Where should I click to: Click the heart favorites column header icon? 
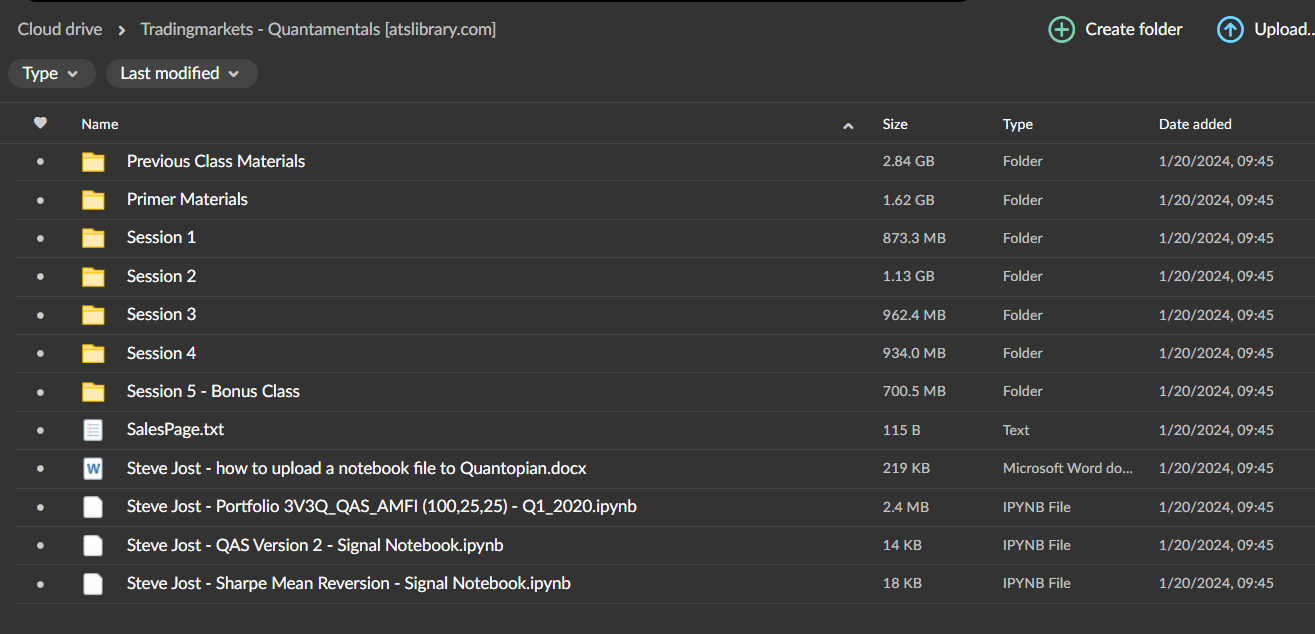pyautogui.click(x=40, y=124)
